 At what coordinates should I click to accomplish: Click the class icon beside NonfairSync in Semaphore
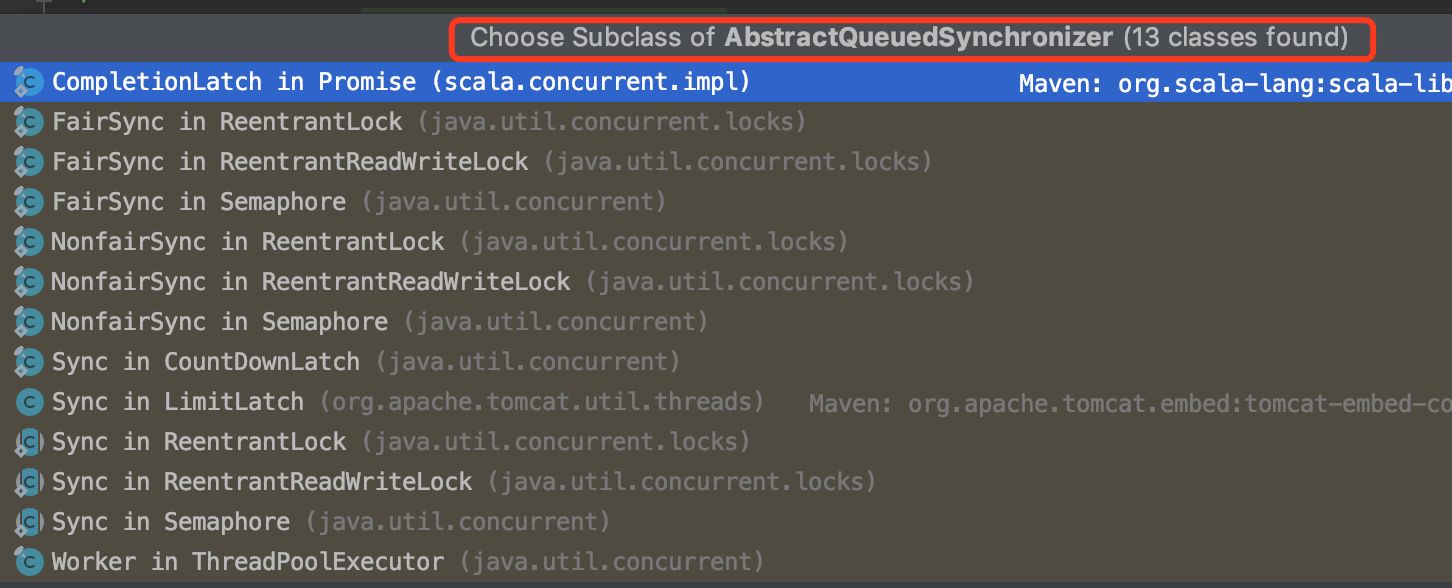[27, 321]
